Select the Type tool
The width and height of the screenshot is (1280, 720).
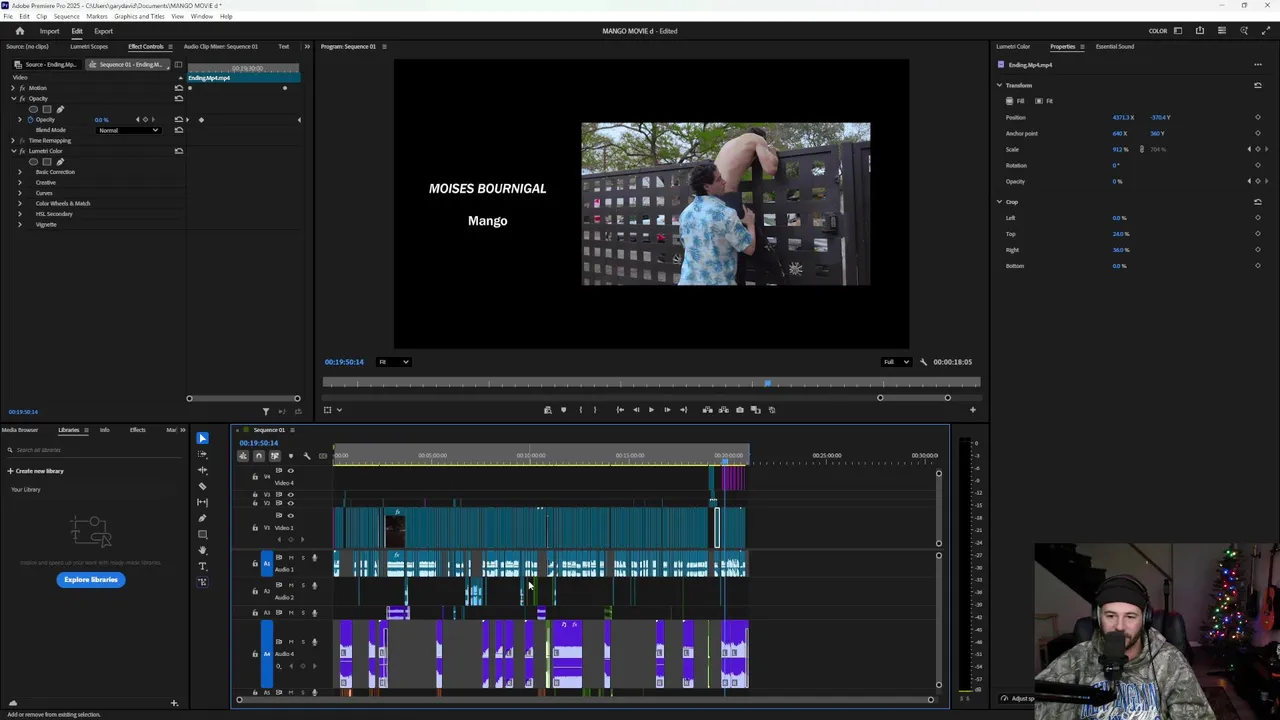tap(202, 566)
